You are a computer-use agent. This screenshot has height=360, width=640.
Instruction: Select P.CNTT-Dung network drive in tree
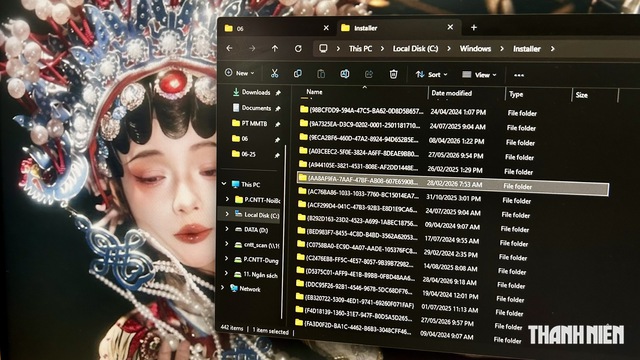coord(256,260)
